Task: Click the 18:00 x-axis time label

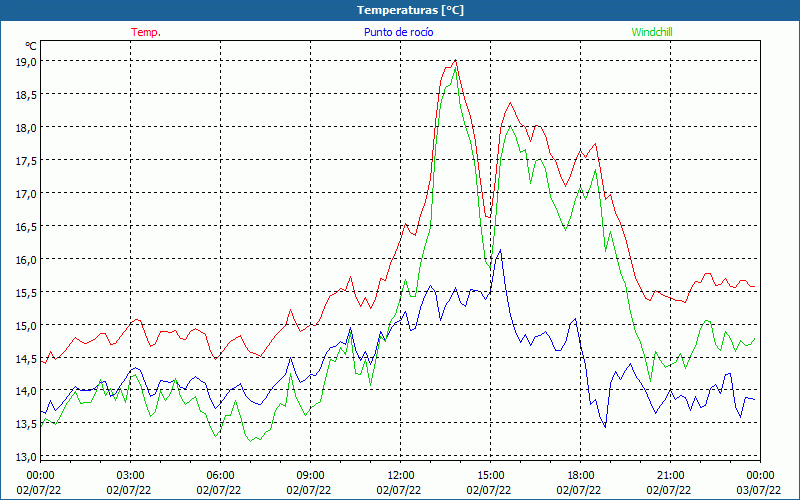Action: coord(581,476)
